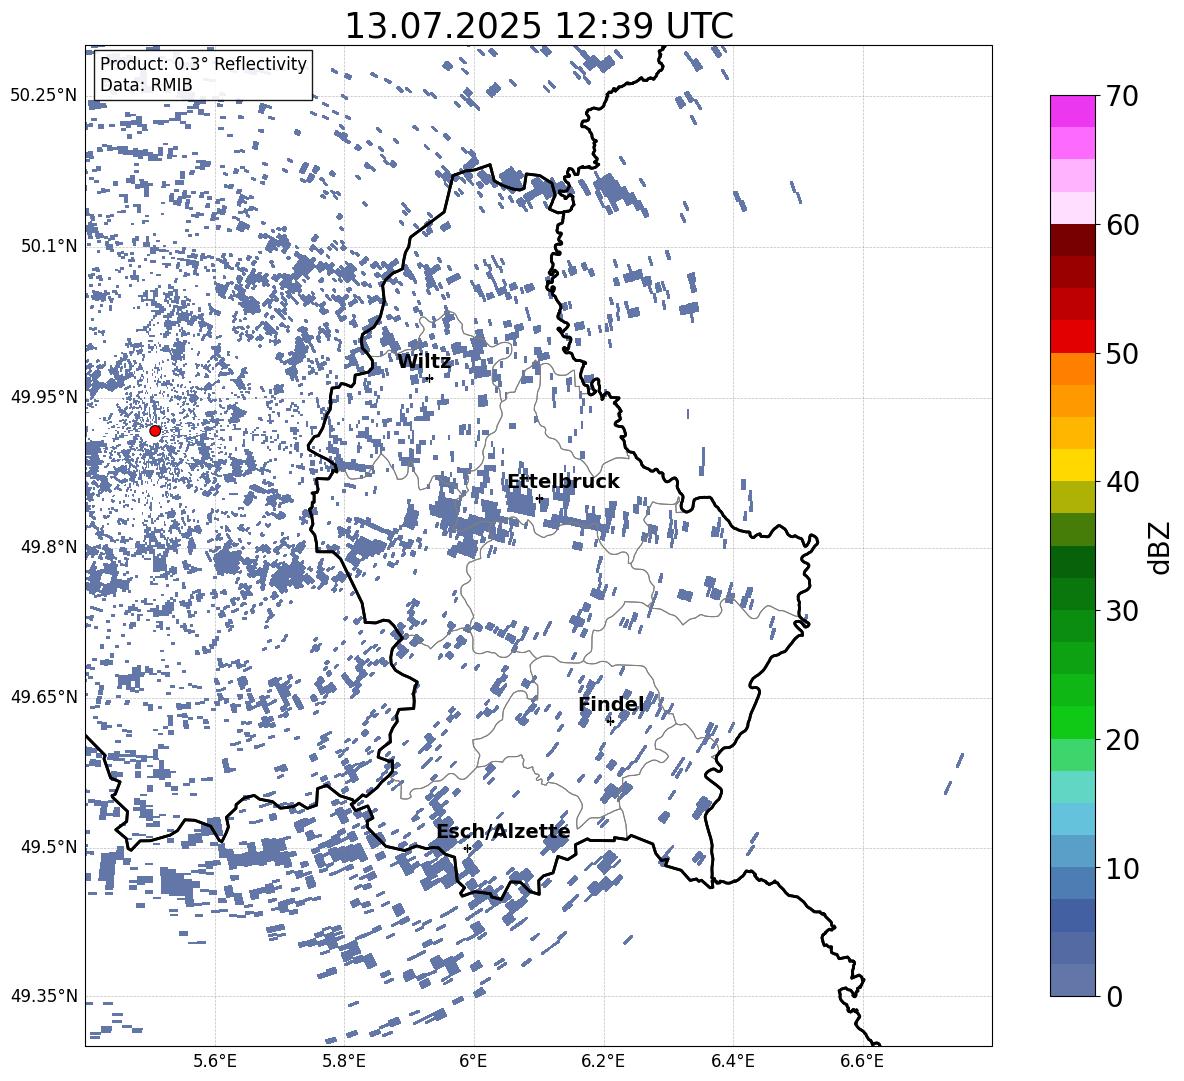Click the Wiltz station cross marker
The image size is (1184, 1081).
pos(430,378)
